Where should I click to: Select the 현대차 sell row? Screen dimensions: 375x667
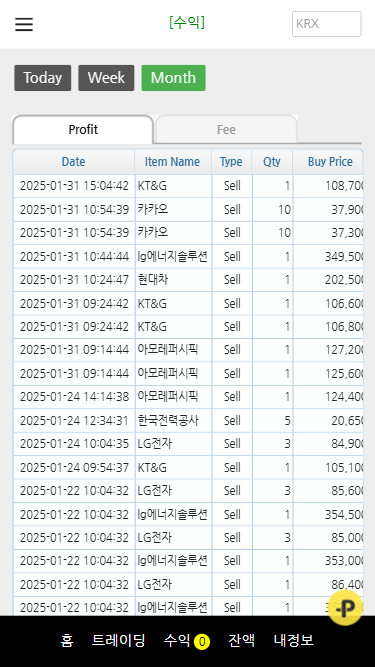click(x=188, y=280)
